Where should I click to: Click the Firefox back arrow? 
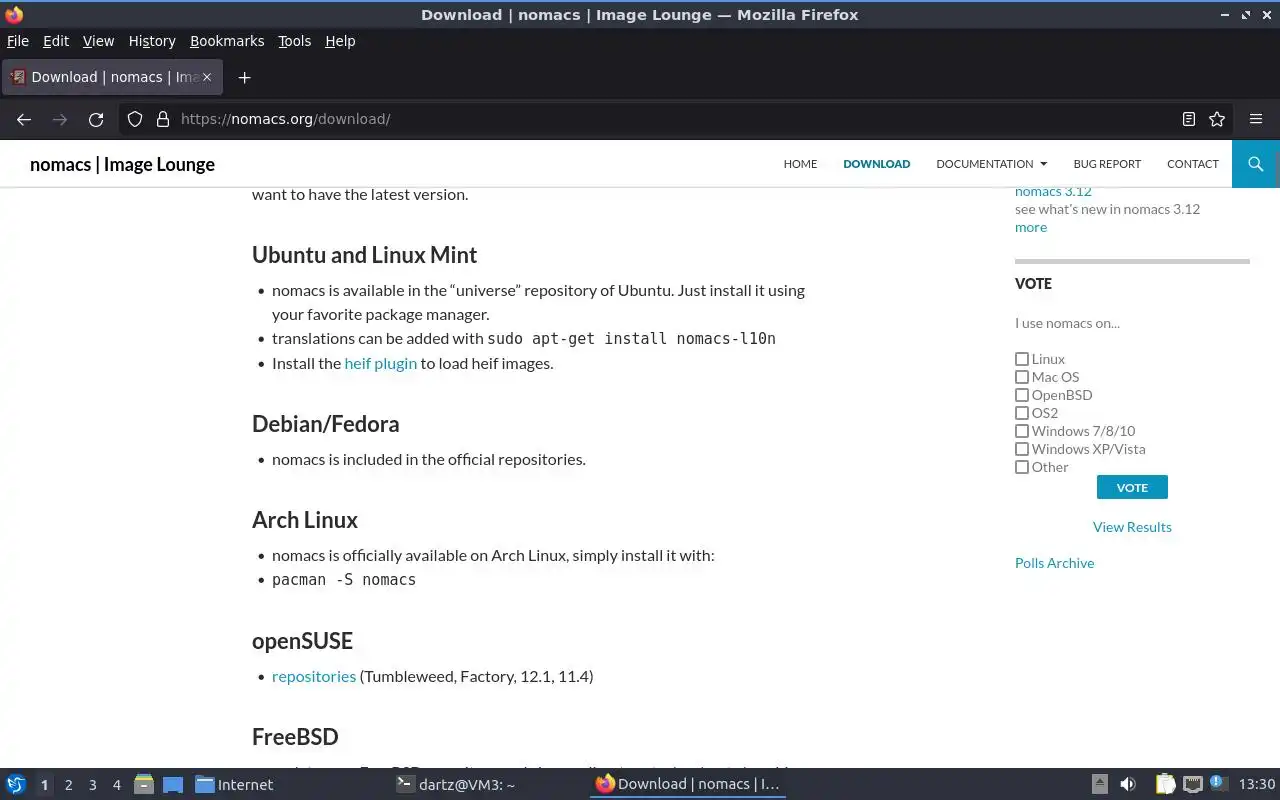24,119
